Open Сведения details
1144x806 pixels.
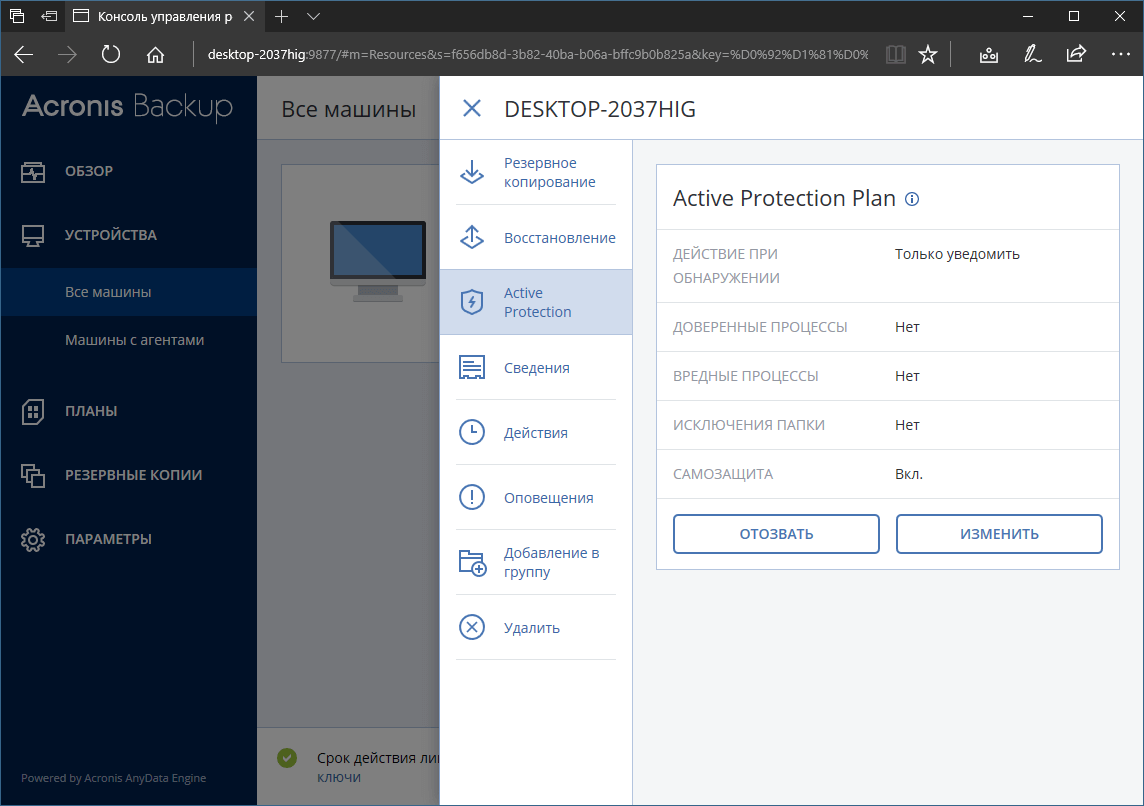click(x=537, y=368)
